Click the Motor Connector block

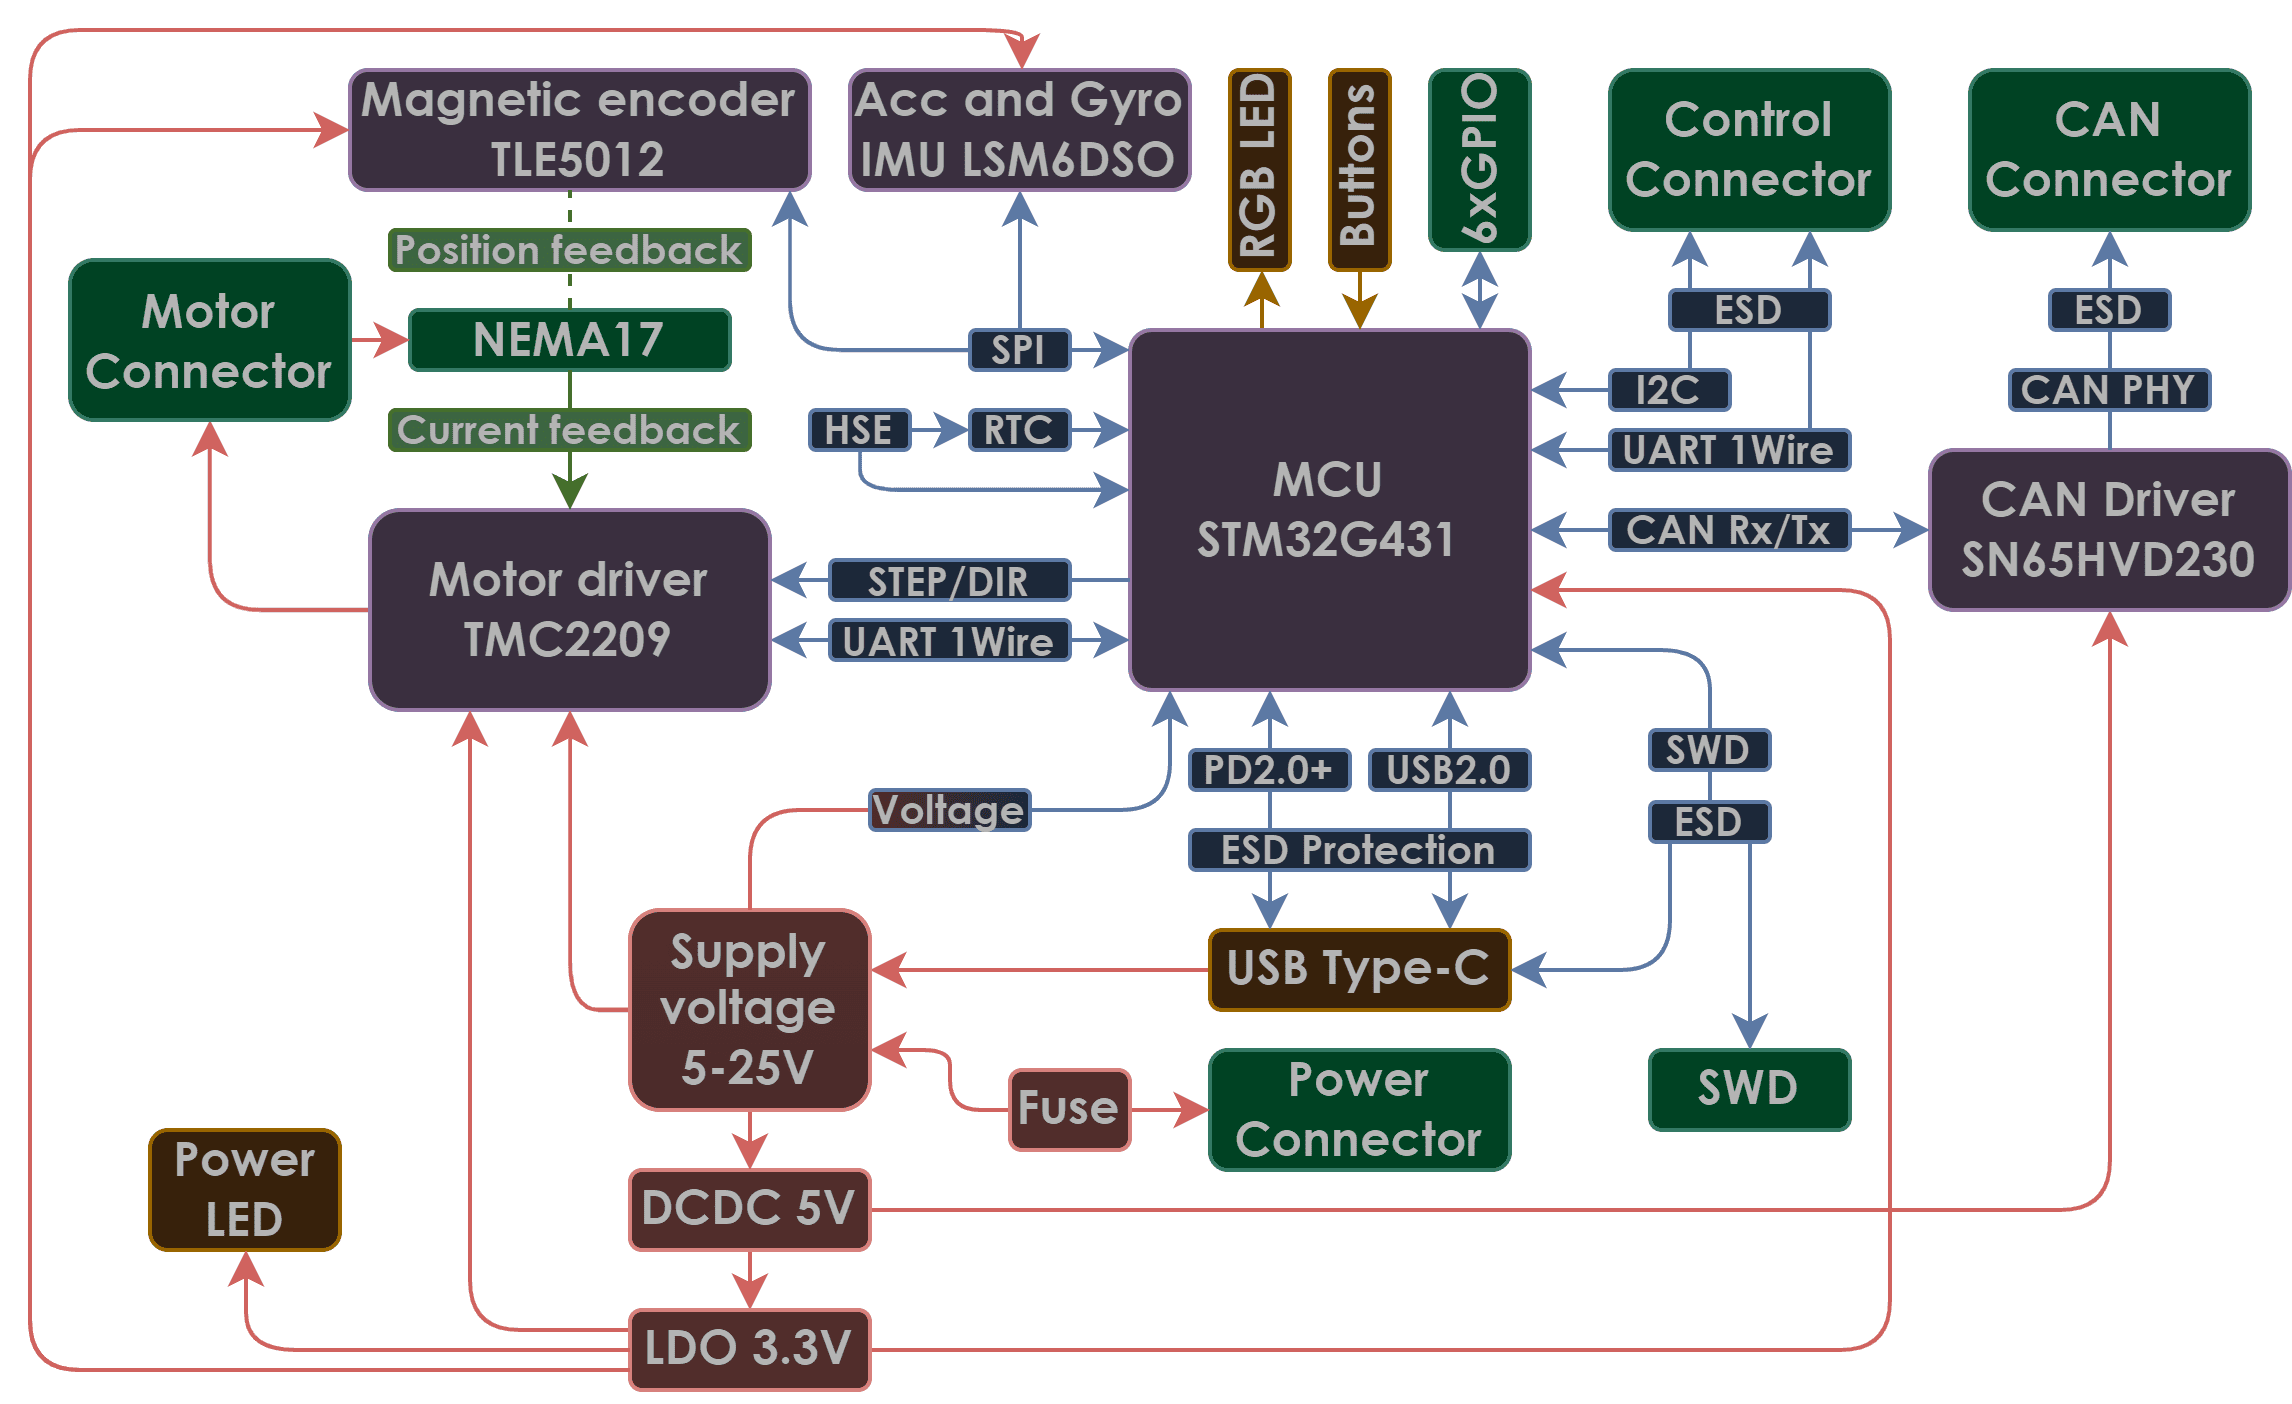point(210,340)
